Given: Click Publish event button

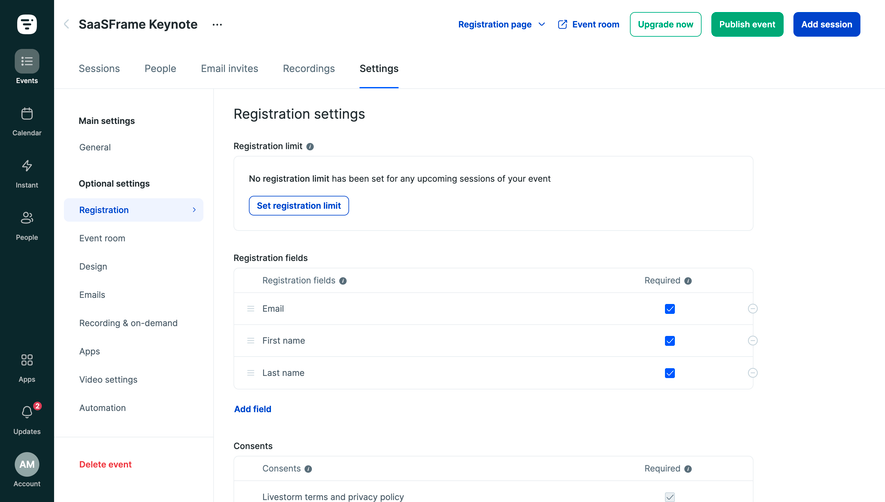Looking at the screenshot, I should coord(747,24).
